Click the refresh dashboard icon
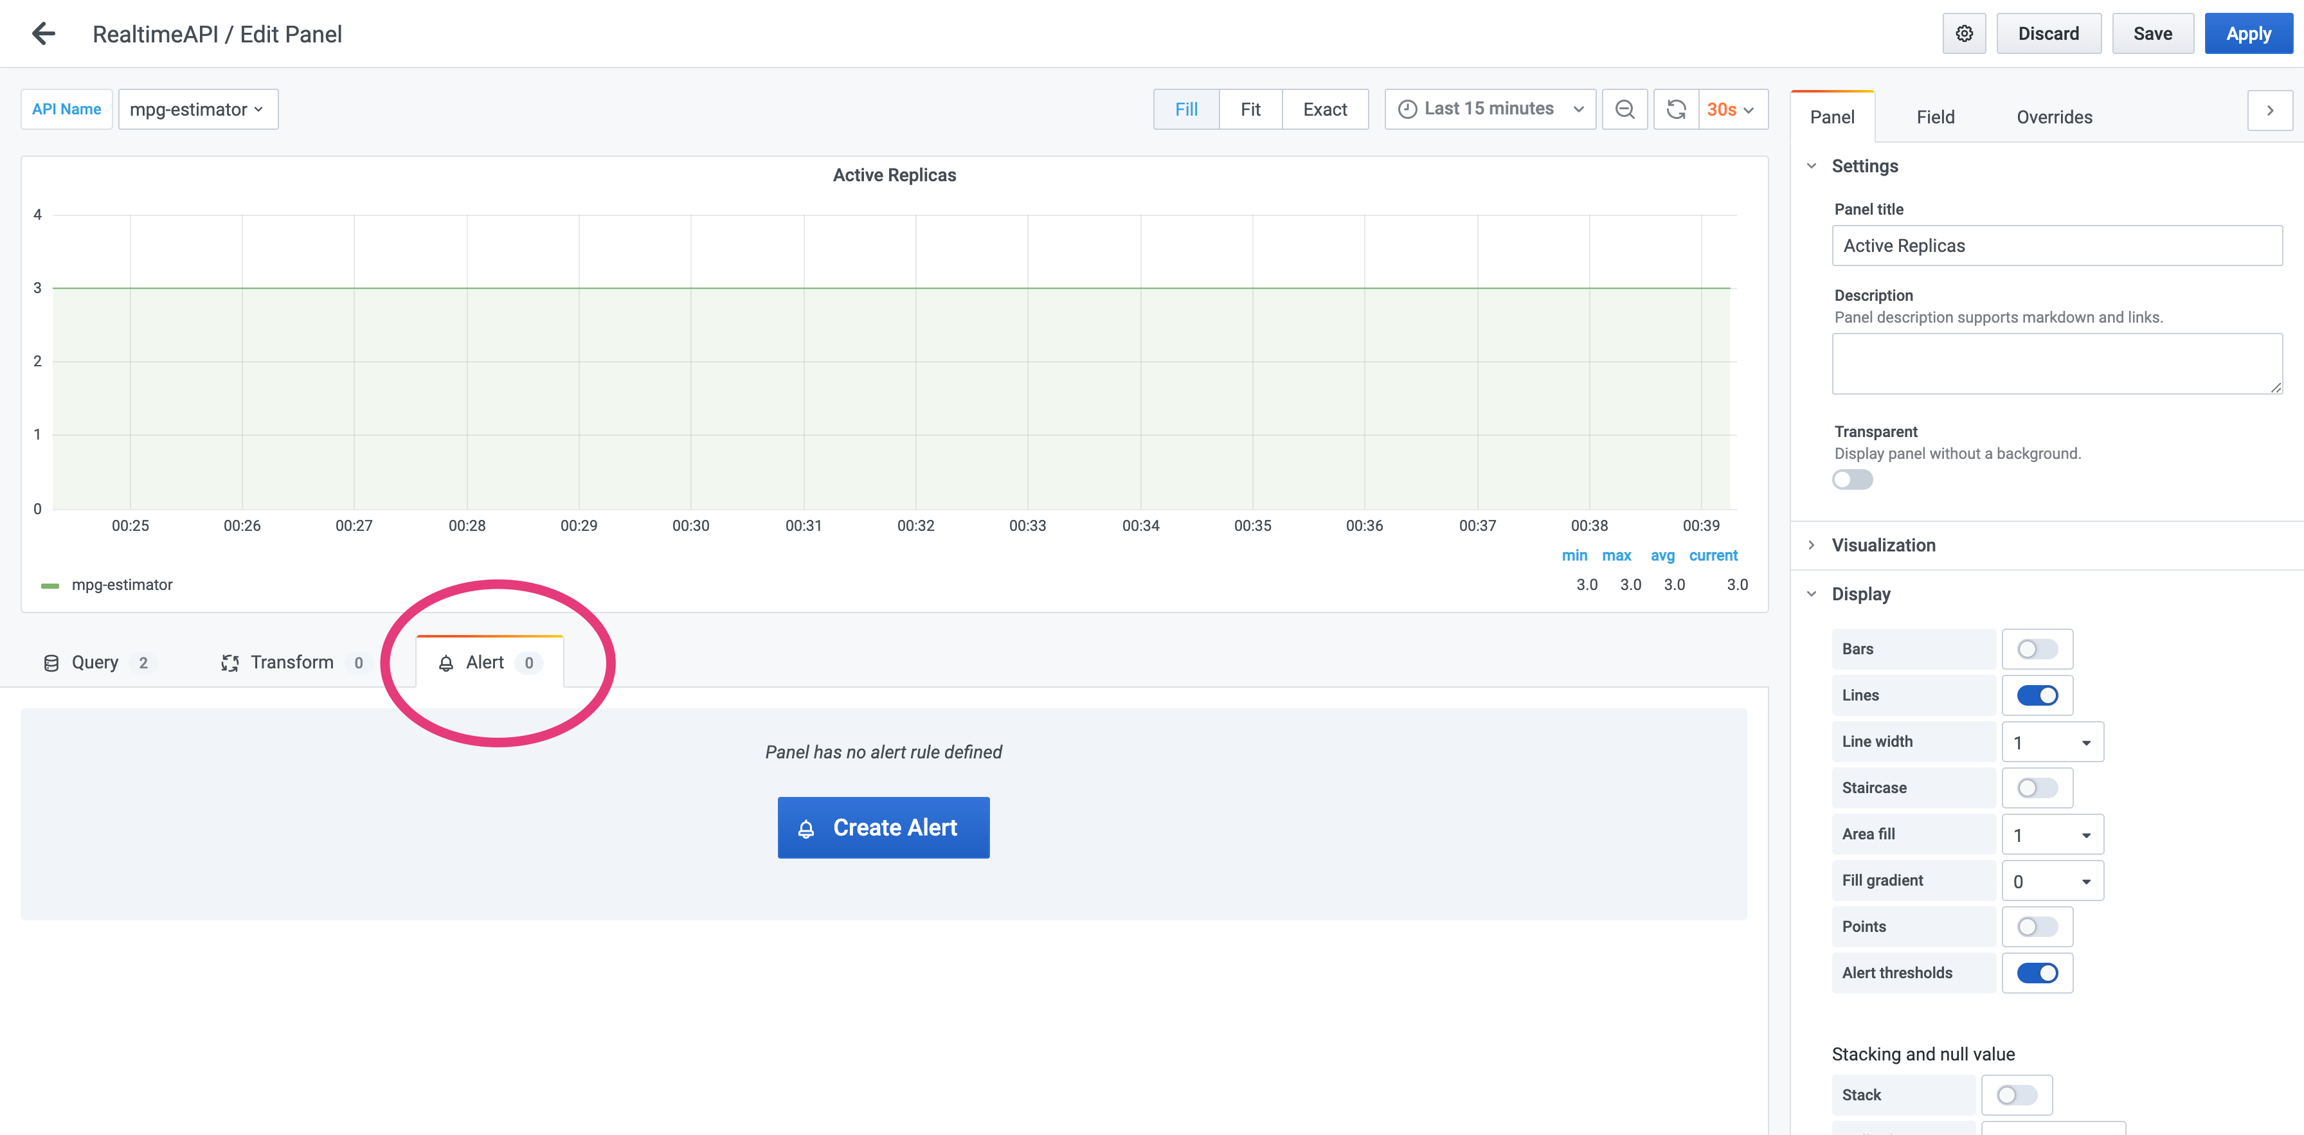 point(1677,109)
